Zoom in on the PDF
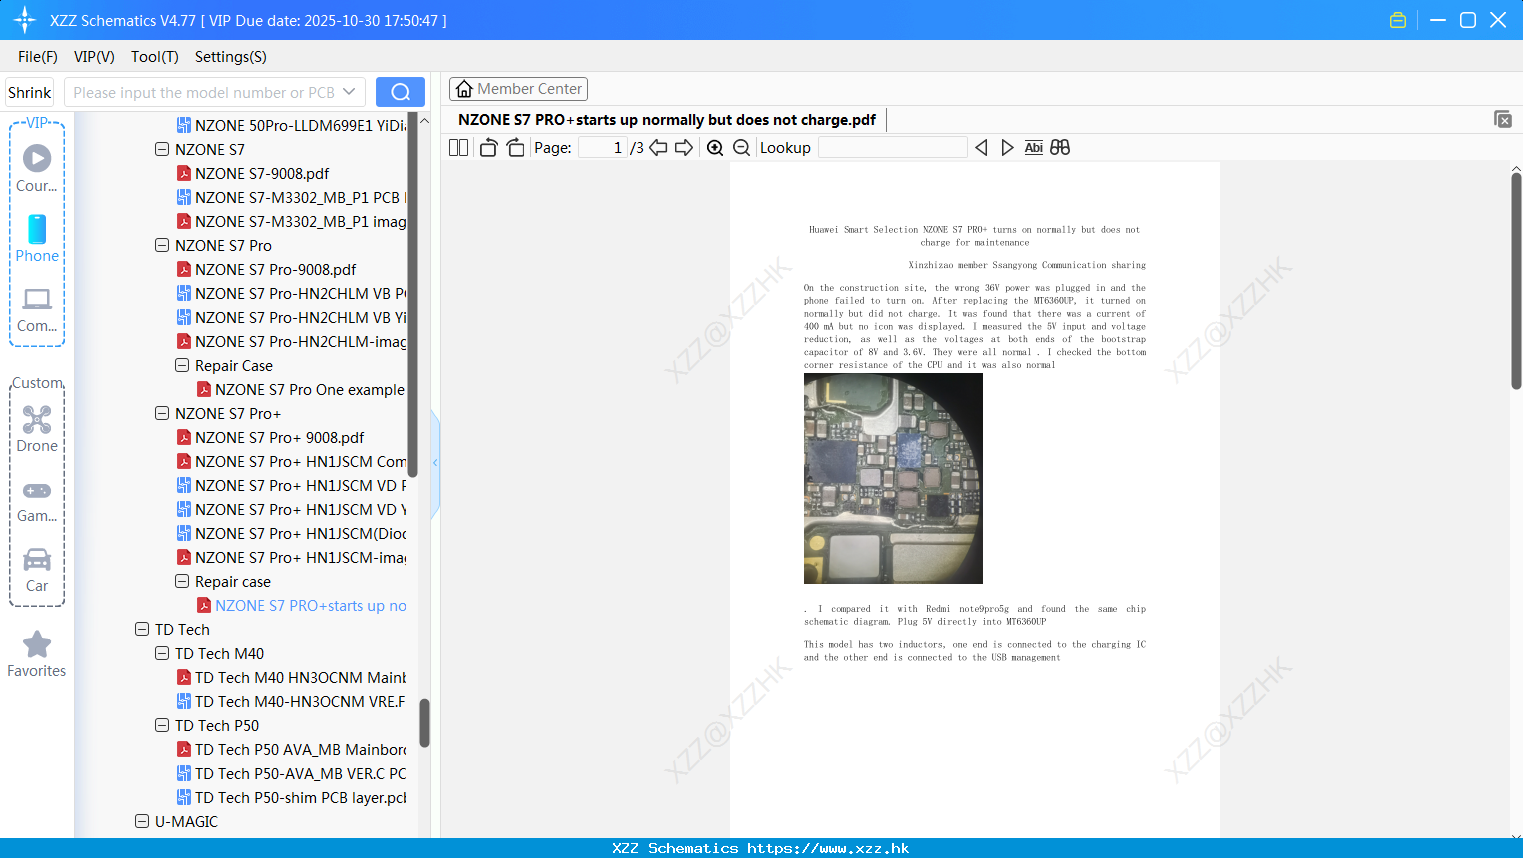Image resolution: width=1523 pixels, height=858 pixels. coord(715,147)
